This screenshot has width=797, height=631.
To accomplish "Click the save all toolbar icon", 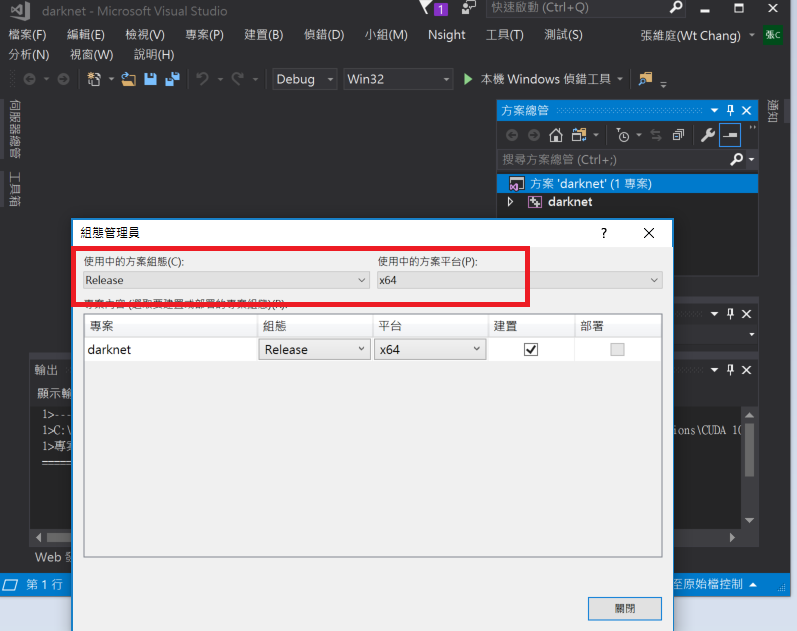I will click(173, 79).
